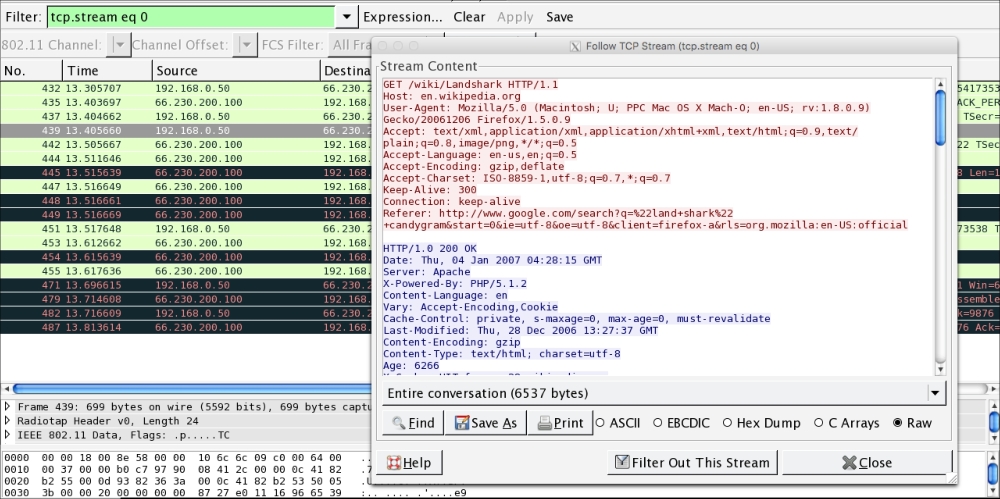Click the printer icon on Print button
Image resolution: width=1000 pixels, height=499 pixels.
544,423
